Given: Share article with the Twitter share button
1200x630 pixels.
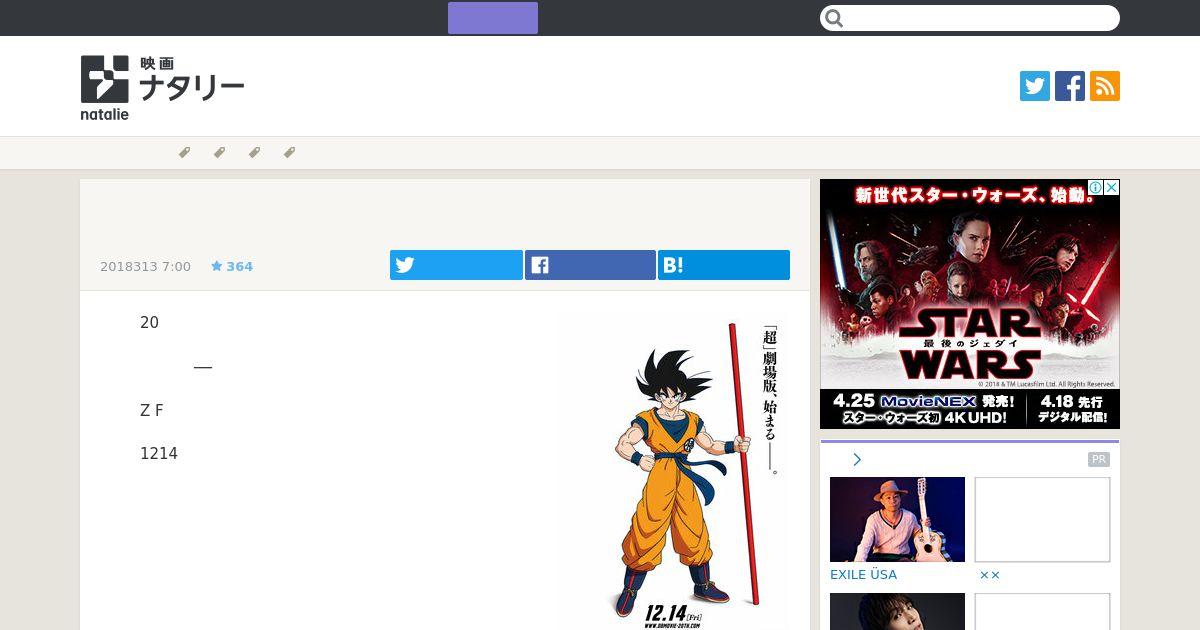Looking at the screenshot, I should click(x=456, y=265).
